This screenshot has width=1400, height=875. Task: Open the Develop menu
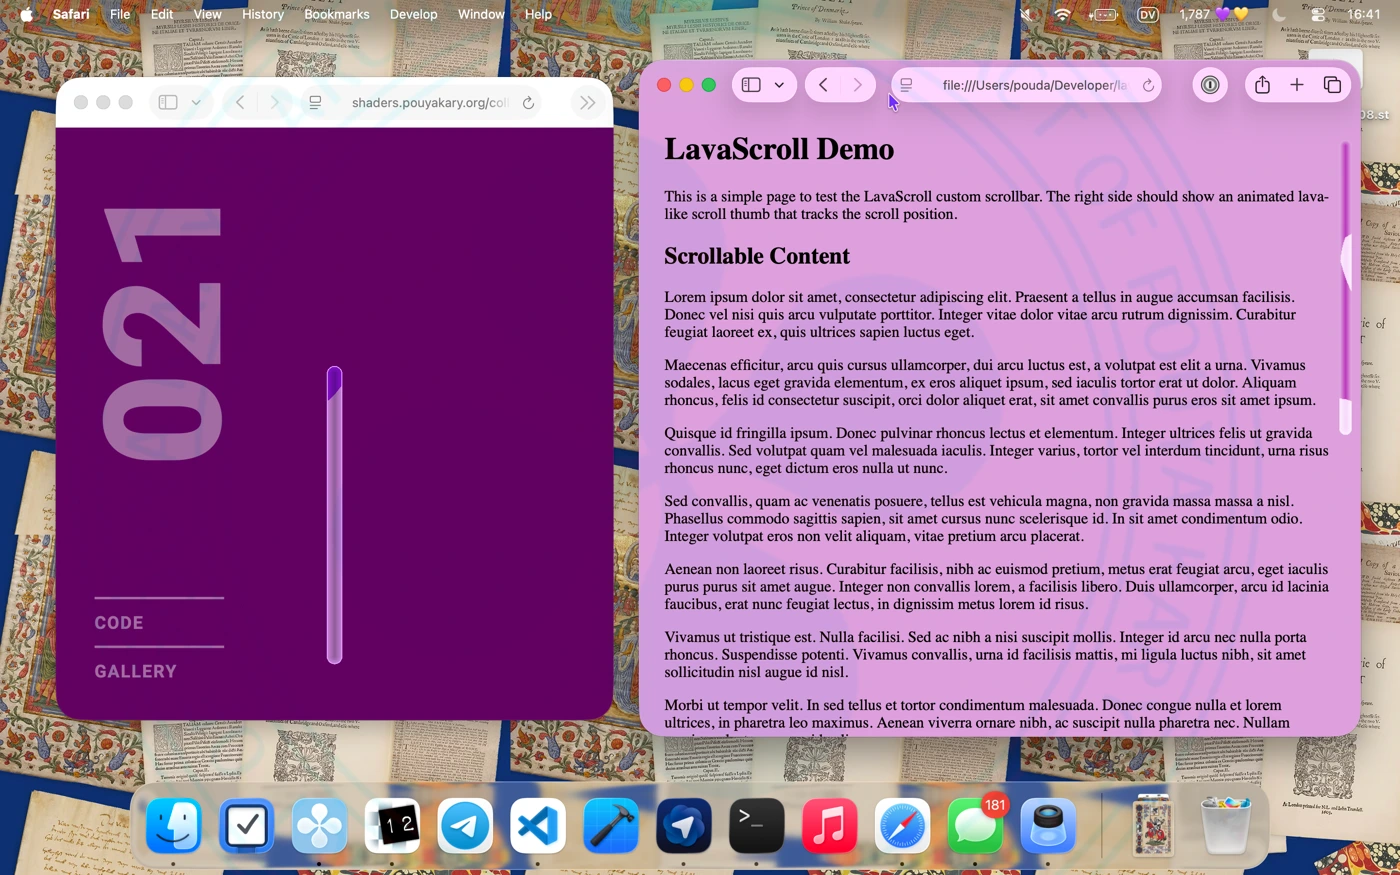[x=413, y=14]
